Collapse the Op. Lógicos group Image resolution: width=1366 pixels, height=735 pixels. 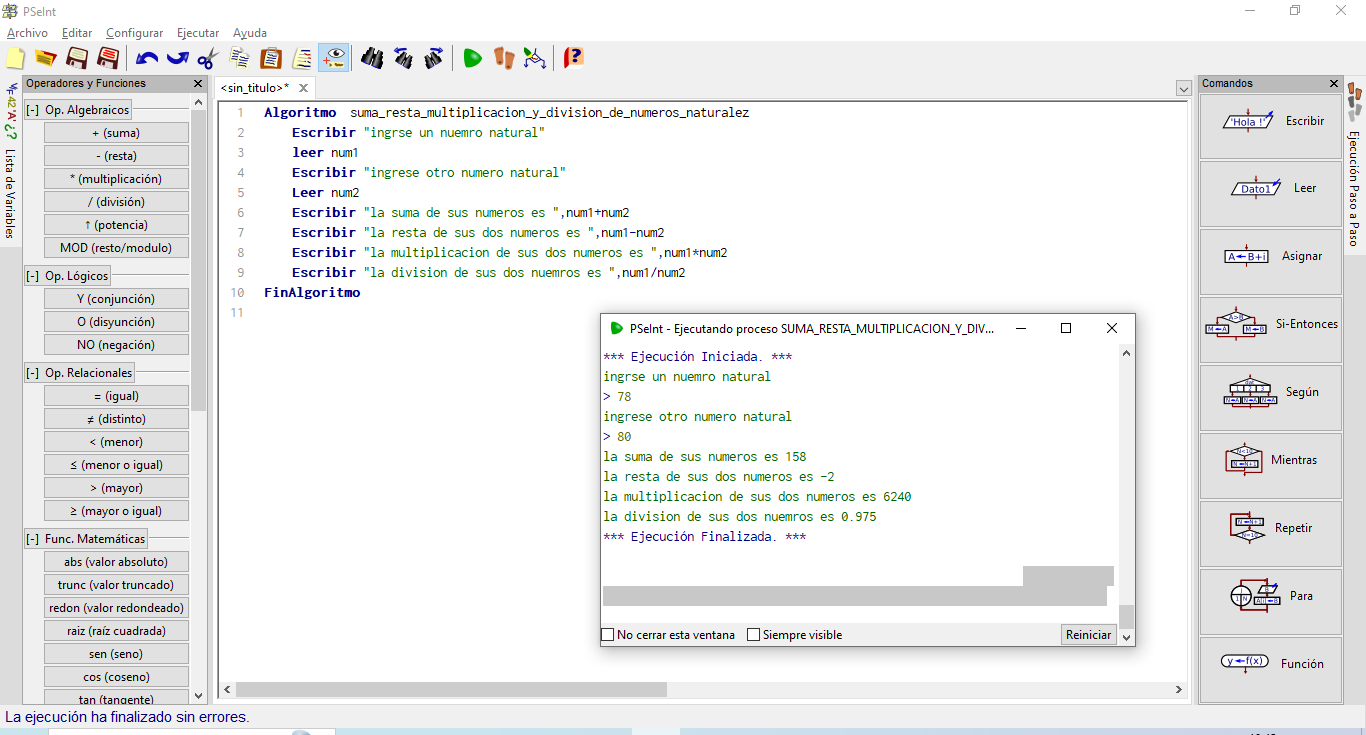[33, 276]
